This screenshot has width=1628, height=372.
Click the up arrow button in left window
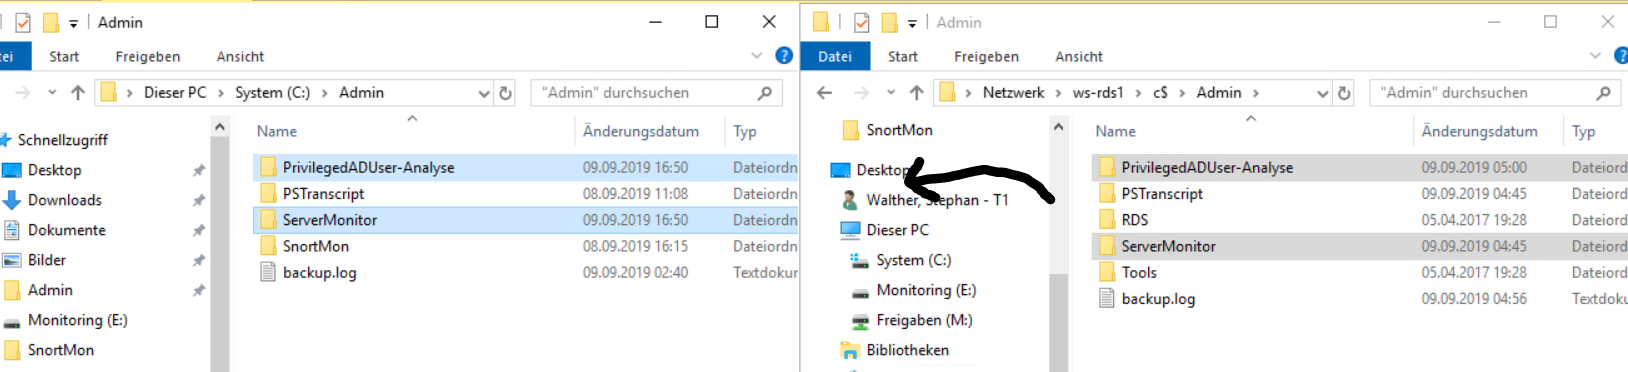pos(78,93)
